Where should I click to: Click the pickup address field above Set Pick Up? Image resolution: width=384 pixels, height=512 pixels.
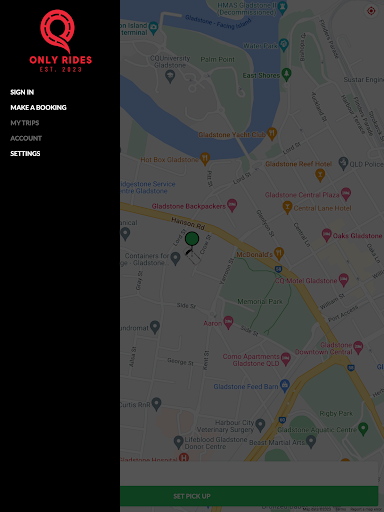click(x=249, y=474)
